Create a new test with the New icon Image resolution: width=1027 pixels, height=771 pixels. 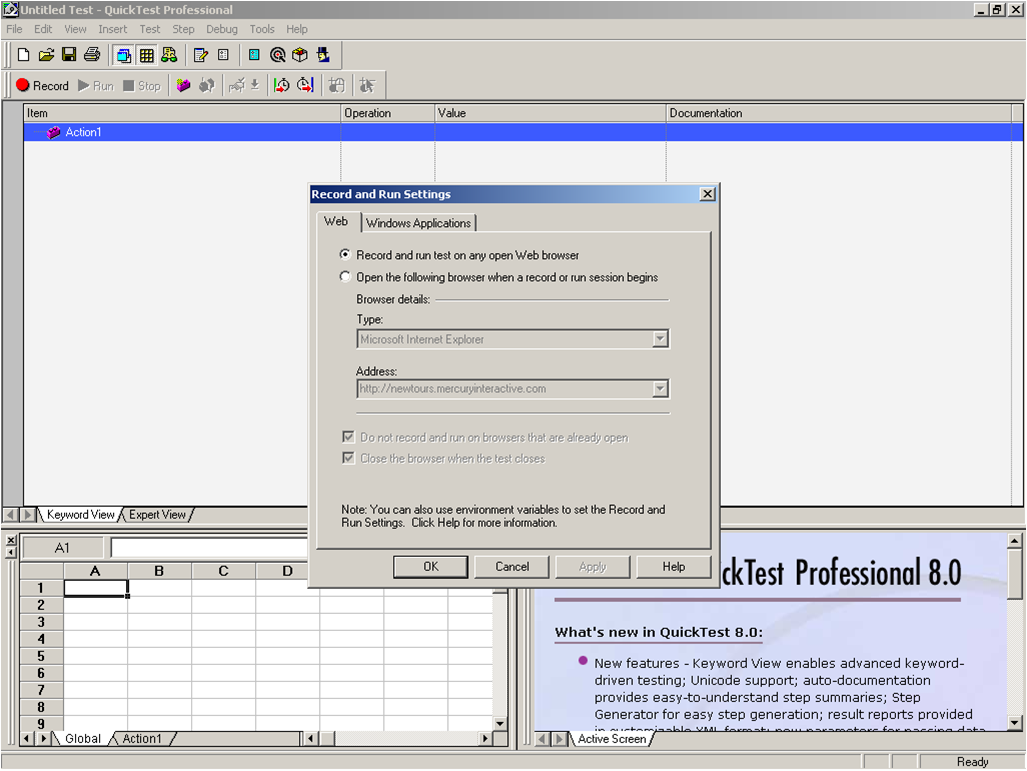[24, 55]
